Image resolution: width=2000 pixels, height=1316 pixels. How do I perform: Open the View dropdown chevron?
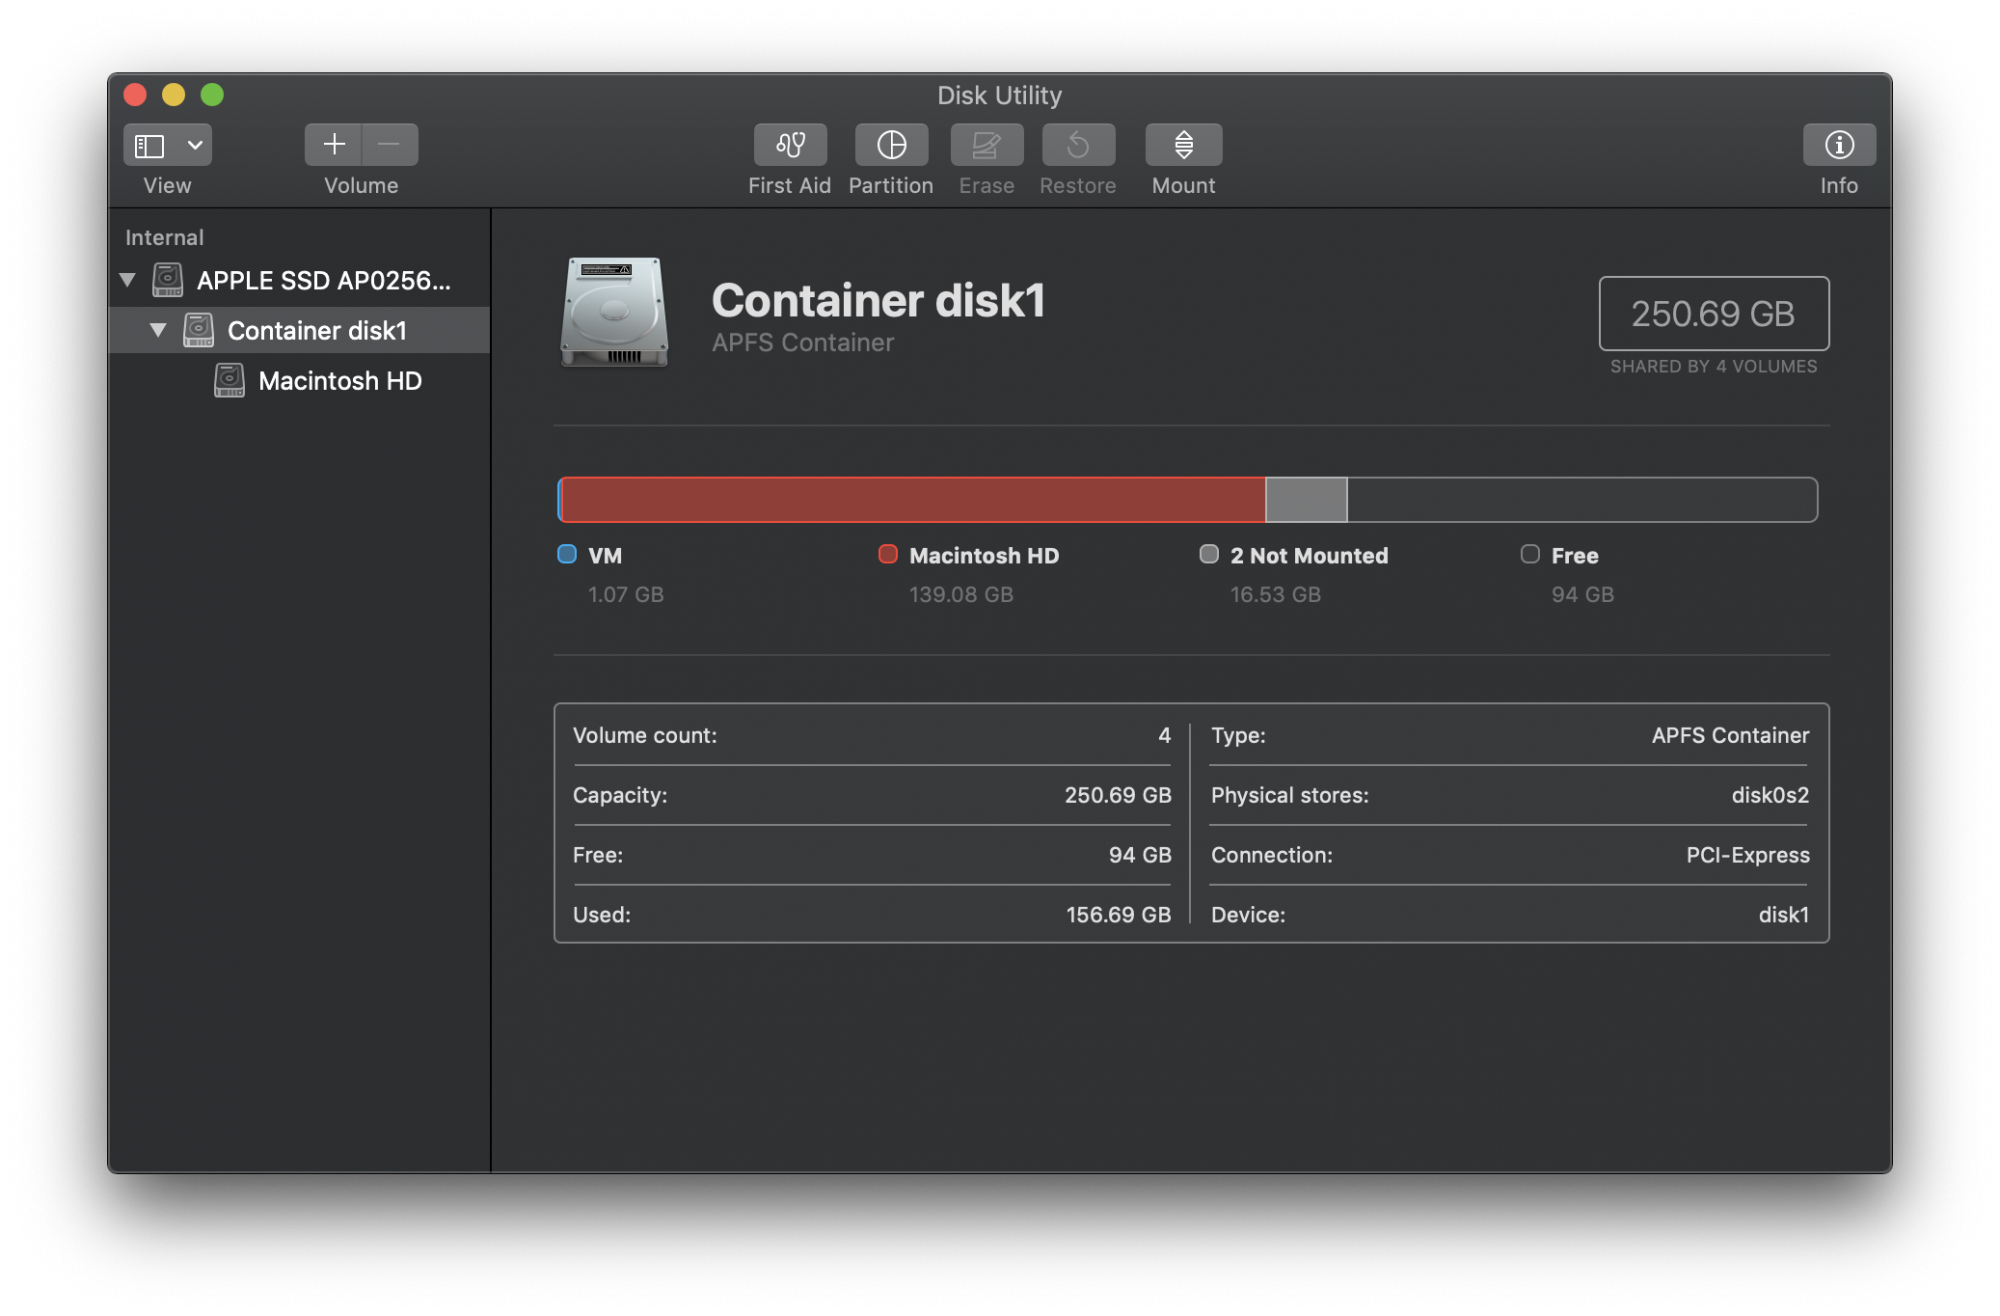195,146
